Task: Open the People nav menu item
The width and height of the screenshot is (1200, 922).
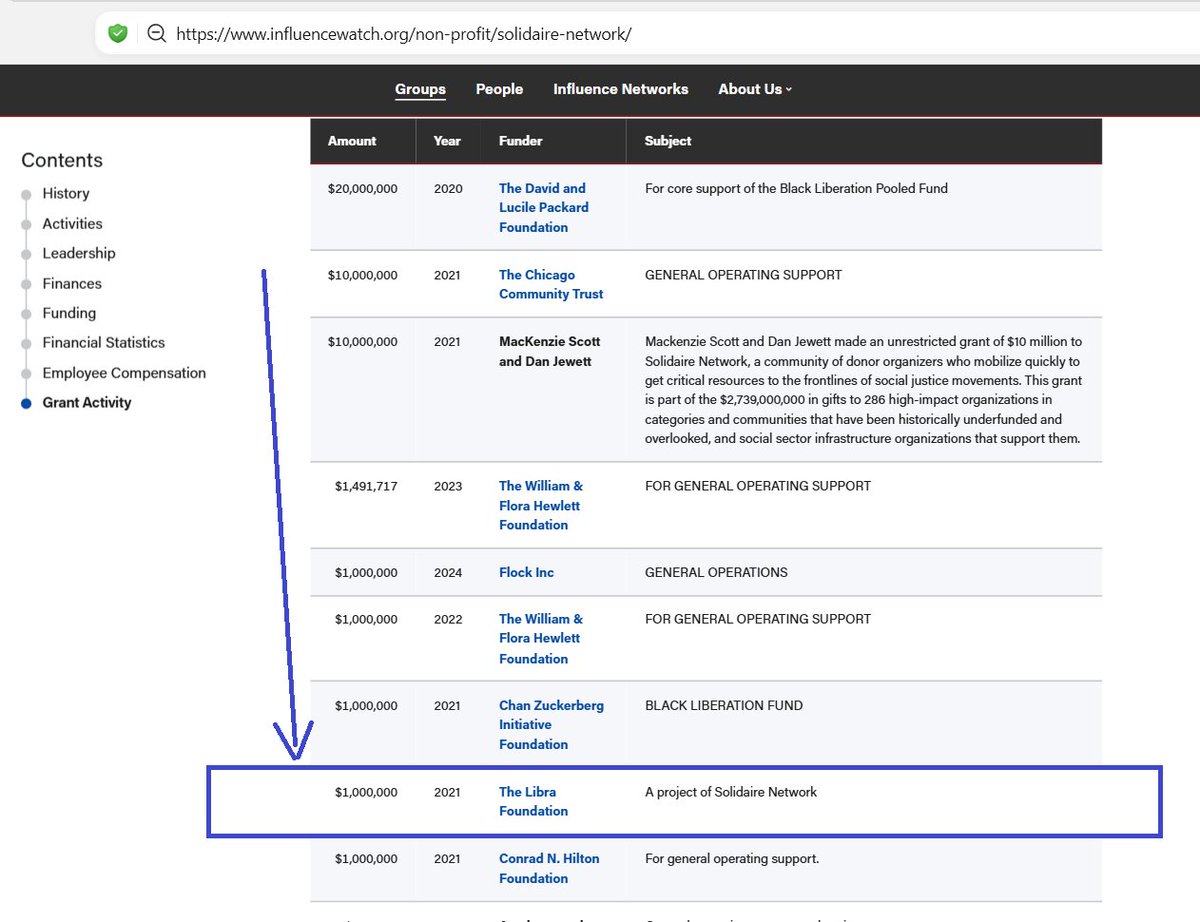Action: coord(499,89)
